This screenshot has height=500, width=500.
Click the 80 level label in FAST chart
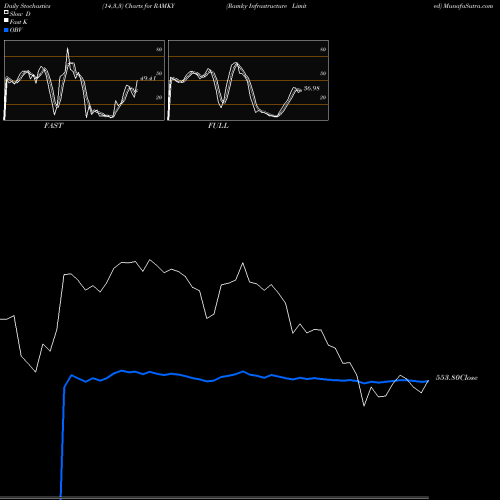159,49
